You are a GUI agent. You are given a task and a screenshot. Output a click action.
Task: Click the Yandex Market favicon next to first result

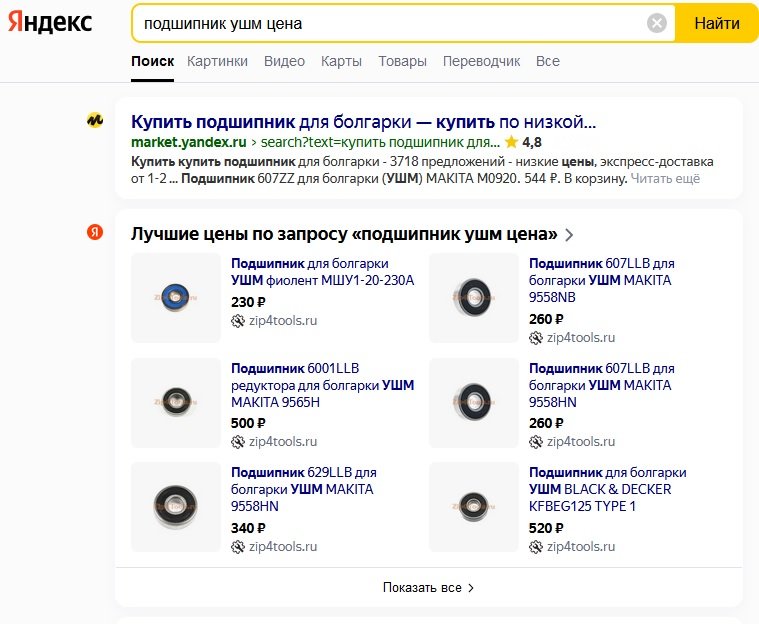point(95,120)
